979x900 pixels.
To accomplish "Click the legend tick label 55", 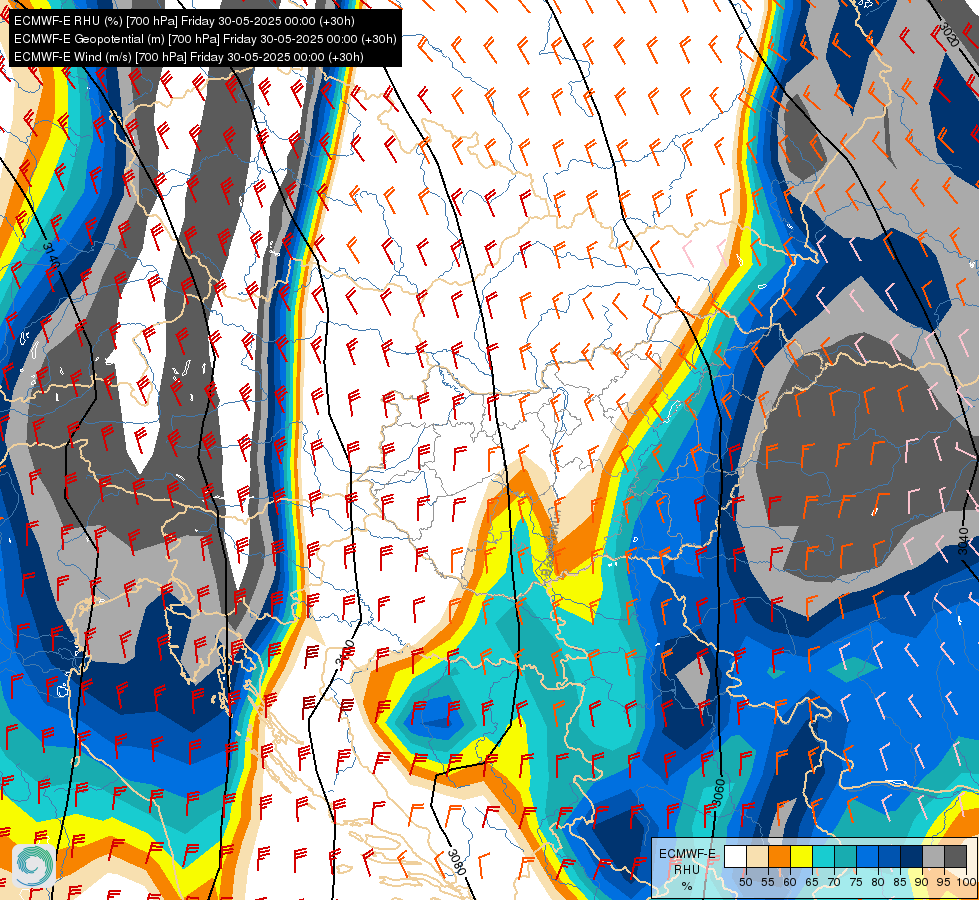I will pos(768,882).
